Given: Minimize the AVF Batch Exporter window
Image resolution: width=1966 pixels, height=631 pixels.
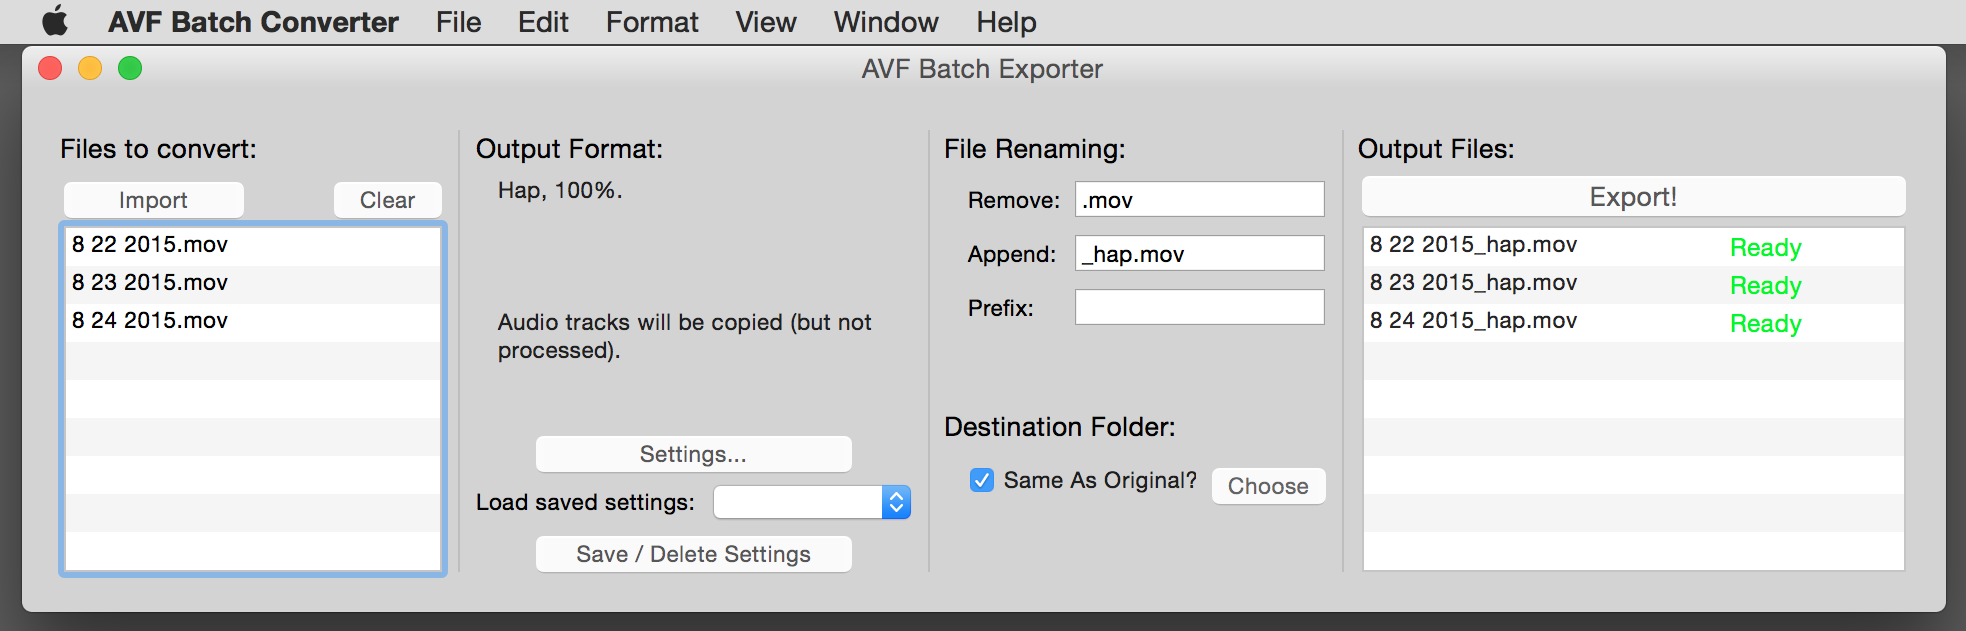Looking at the screenshot, I should tap(90, 68).
